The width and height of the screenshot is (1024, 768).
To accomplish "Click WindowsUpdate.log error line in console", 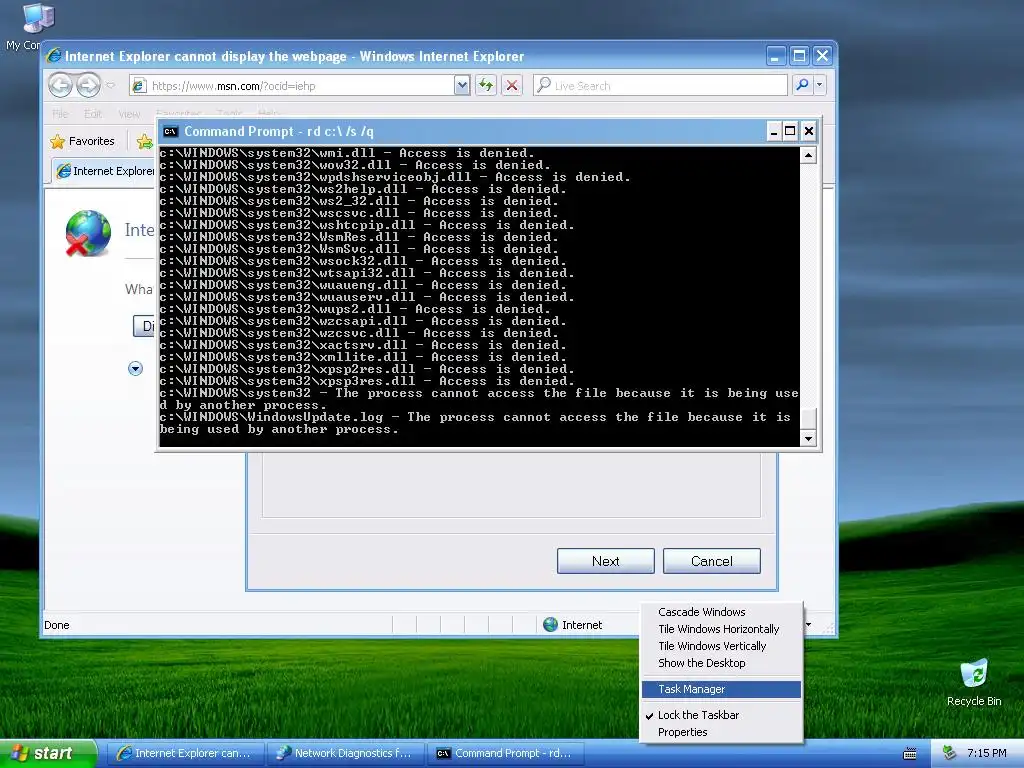I will [x=475, y=423].
